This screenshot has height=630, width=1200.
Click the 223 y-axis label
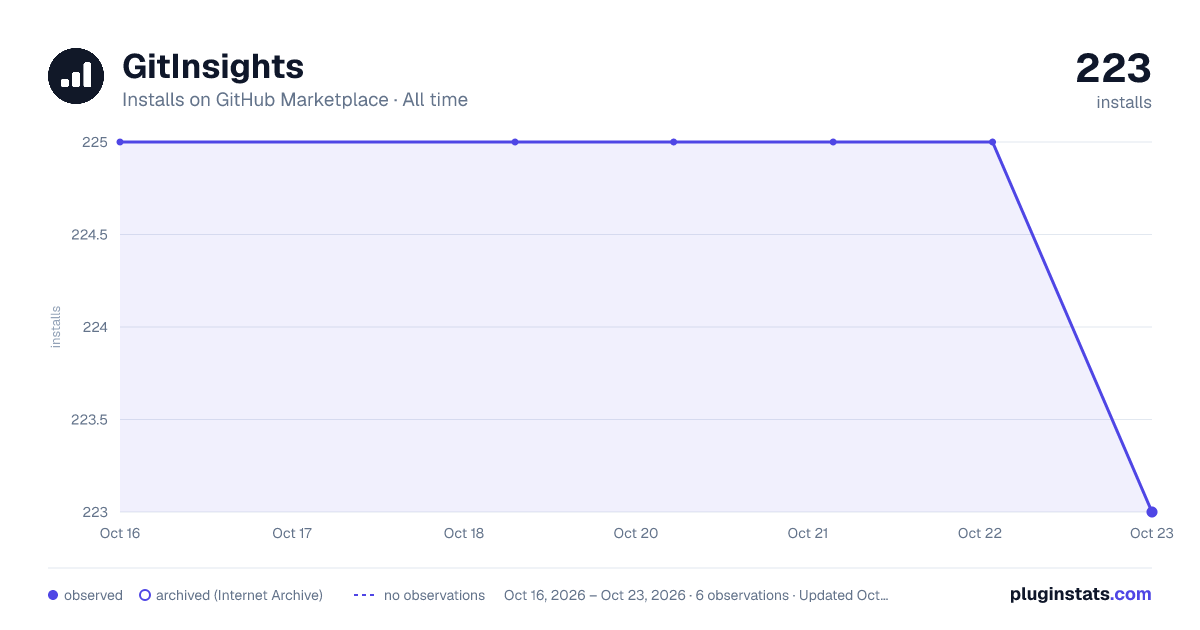95,512
